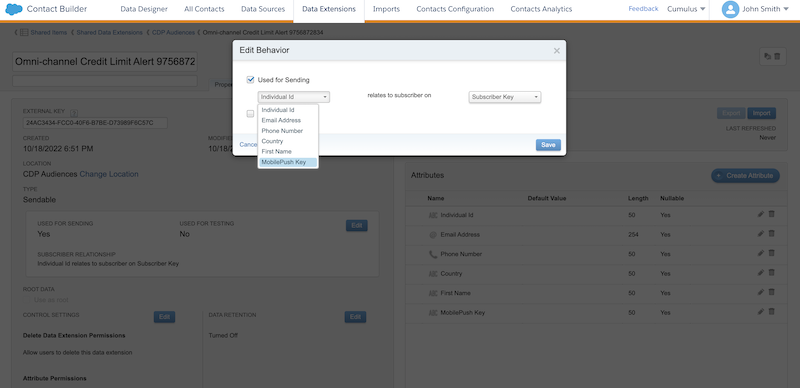Open the Data Designer tab

click(144, 9)
